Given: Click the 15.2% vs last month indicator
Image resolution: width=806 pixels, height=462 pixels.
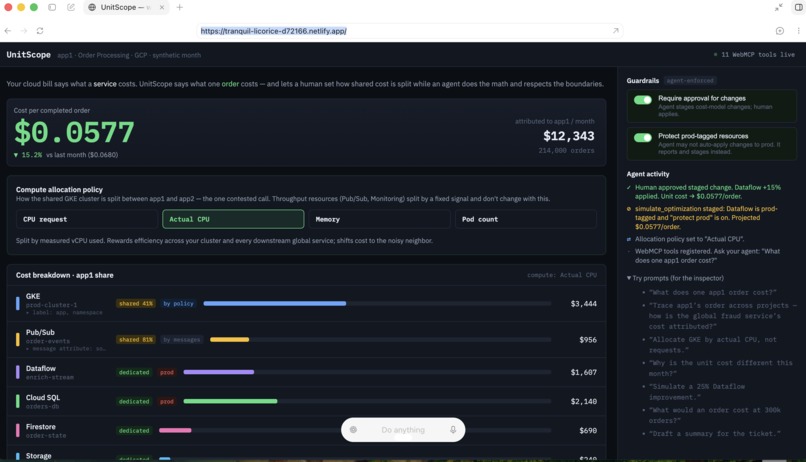Looking at the screenshot, I should click(x=65, y=155).
